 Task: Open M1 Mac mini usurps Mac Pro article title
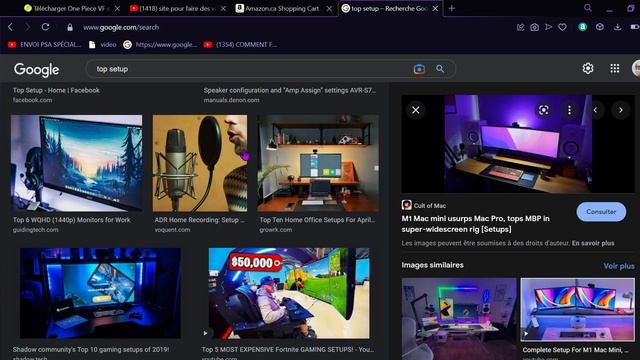475,224
